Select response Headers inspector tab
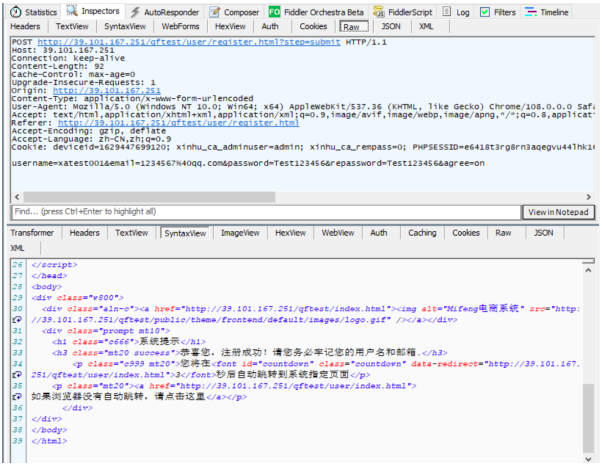 [84, 233]
